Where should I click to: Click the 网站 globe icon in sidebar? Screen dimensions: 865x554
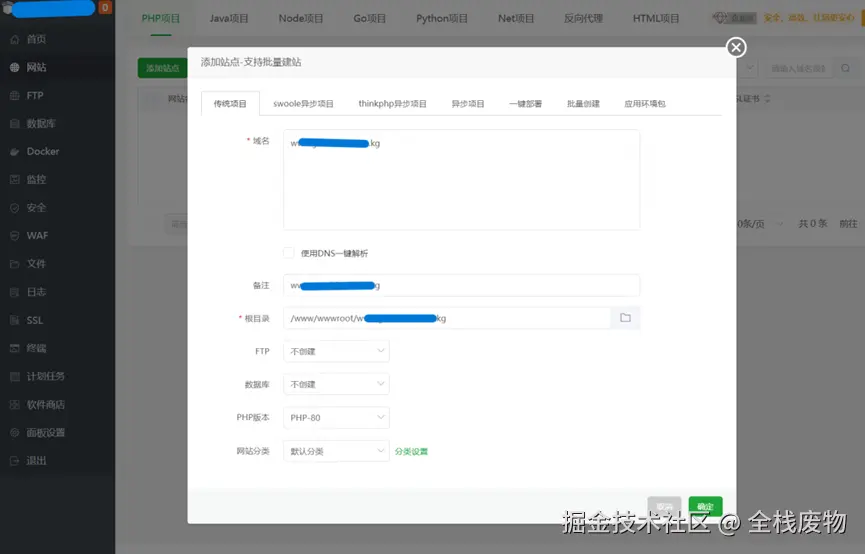(x=15, y=67)
